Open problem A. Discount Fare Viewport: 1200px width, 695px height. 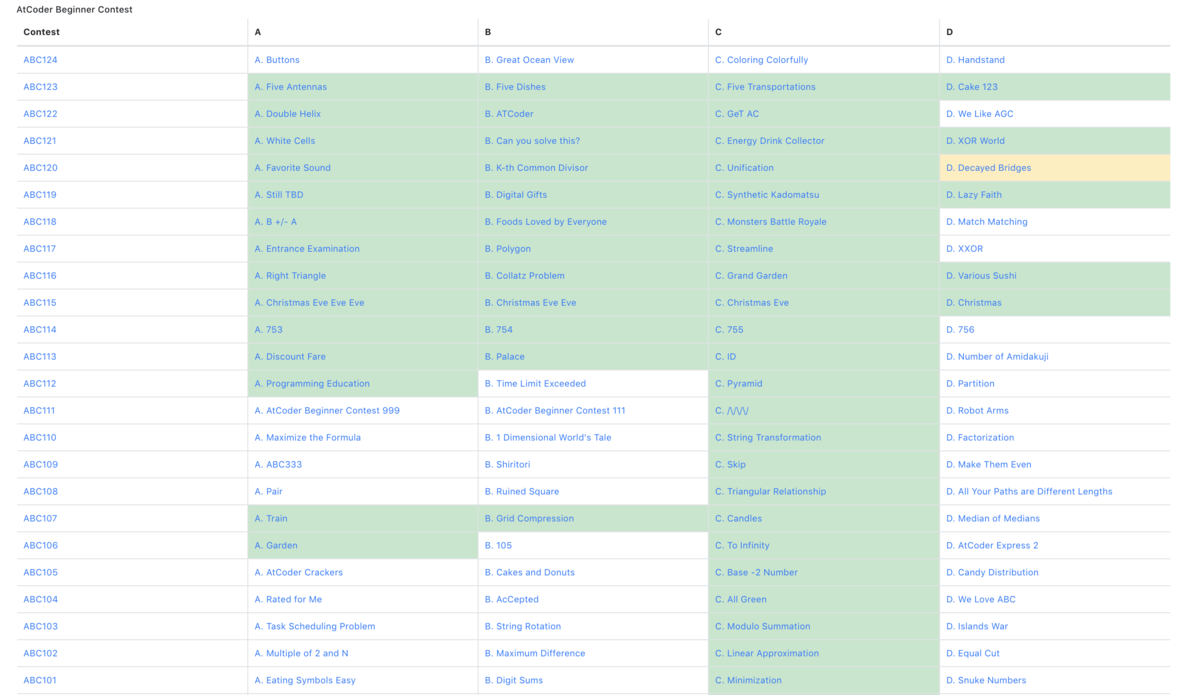pos(288,357)
